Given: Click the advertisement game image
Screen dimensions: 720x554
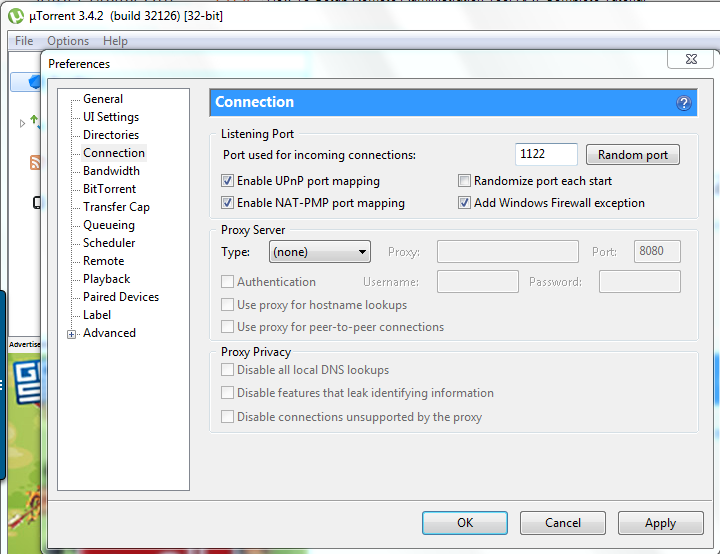Looking at the screenshot, I should coord(25,452).
